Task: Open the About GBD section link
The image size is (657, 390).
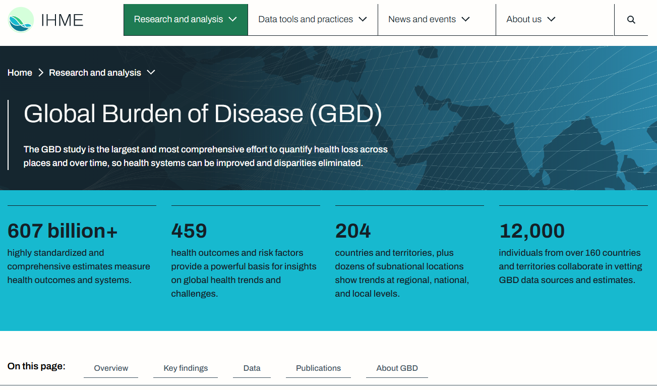Action: pos(397,368)
